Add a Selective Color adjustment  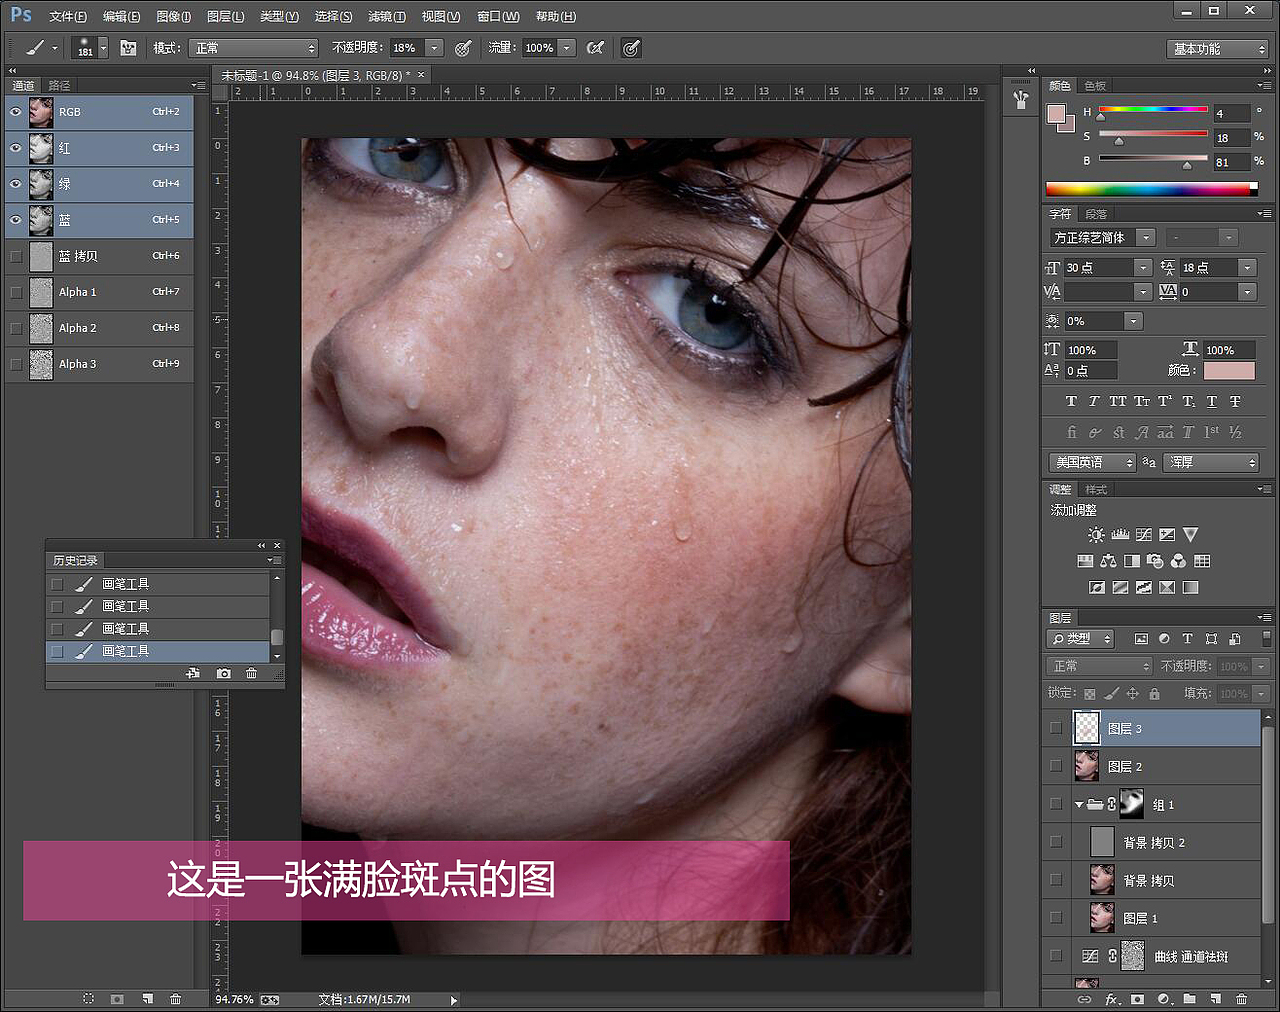(x=1167, y=587)
